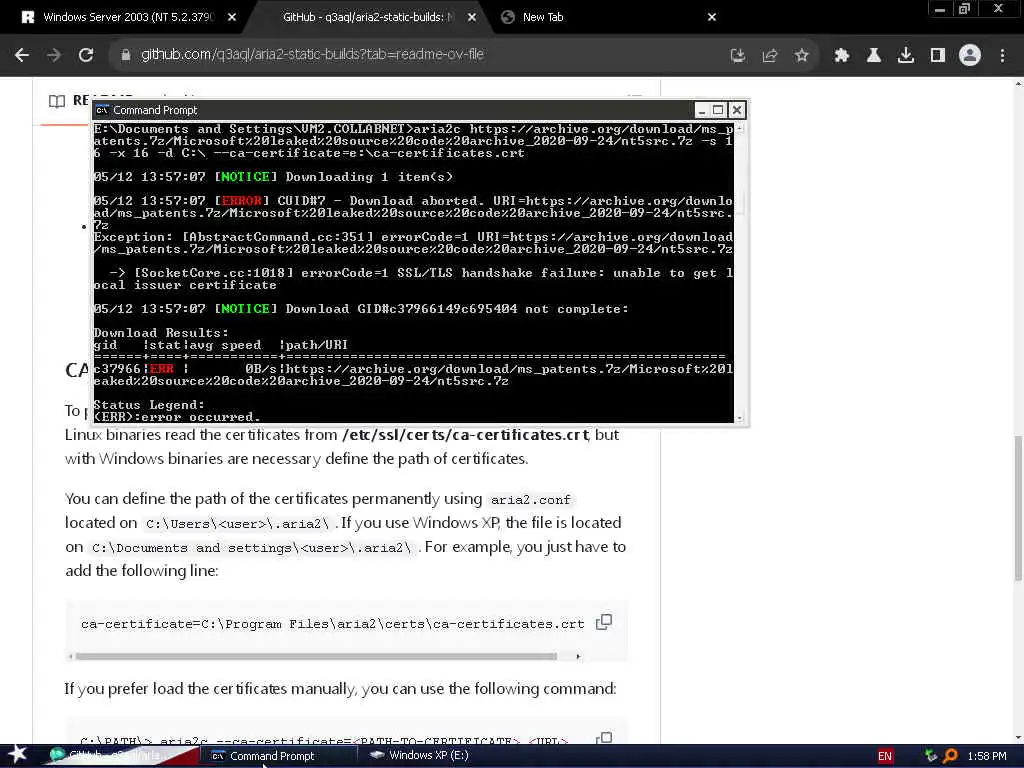The width and height of the screenshot is (1024, 768).
Task: Click the C:\Users\<user>\.aria2\ path text
Action: point(237,524)
